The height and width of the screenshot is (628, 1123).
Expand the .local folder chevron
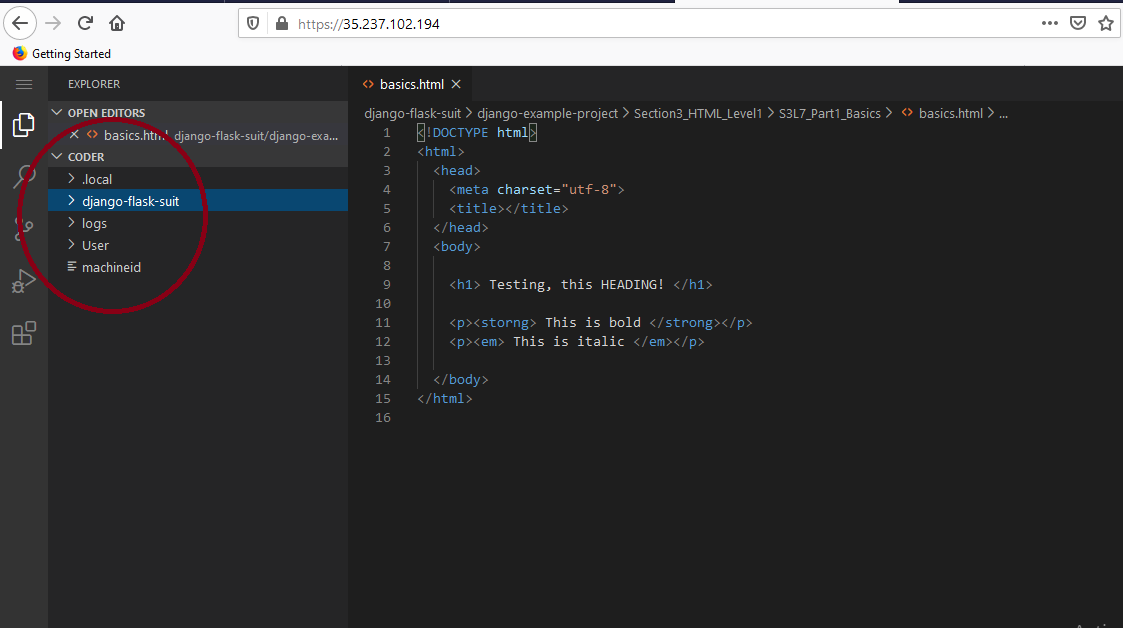point(72,178)
